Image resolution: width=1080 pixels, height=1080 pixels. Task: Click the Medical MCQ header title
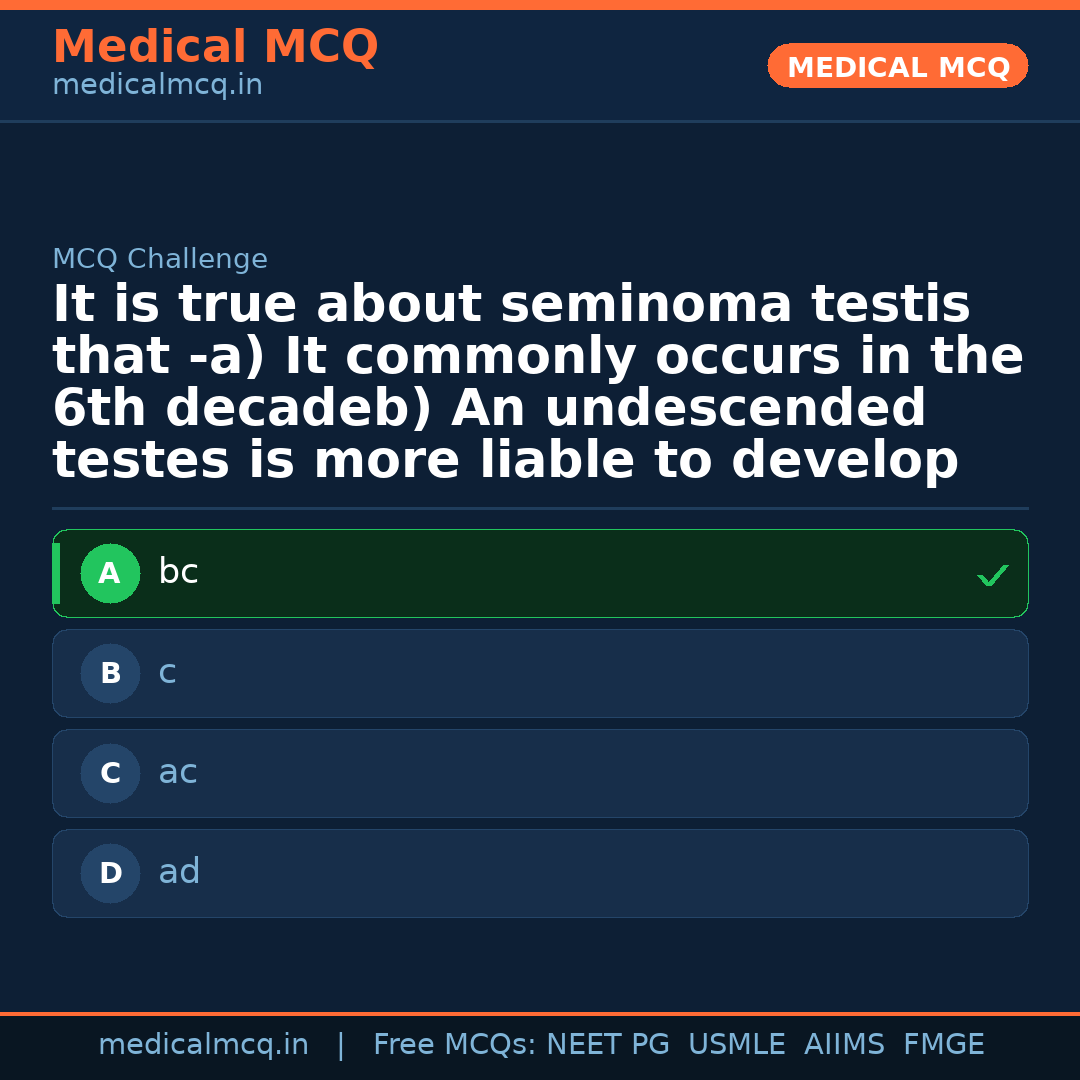(x=215, y=47)
